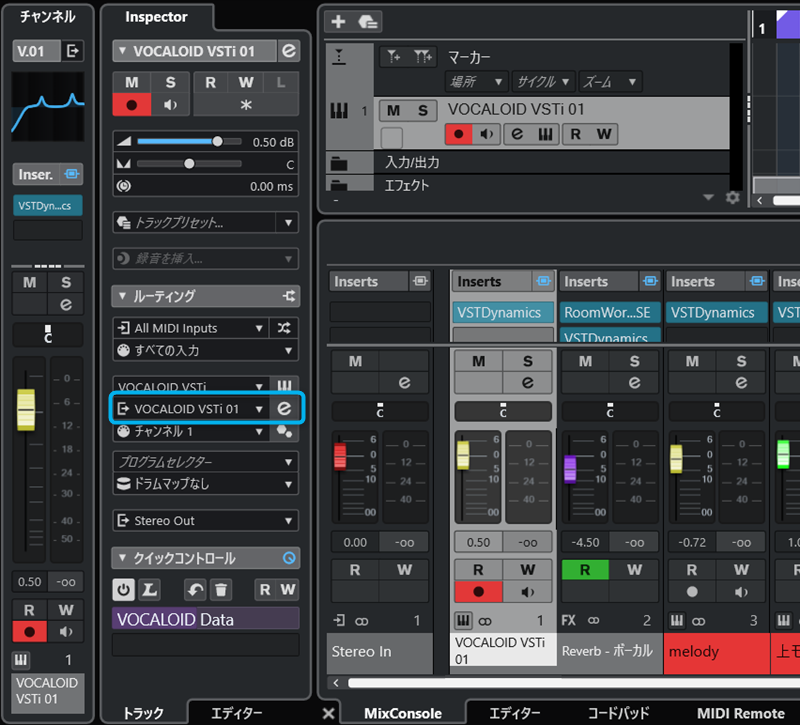Click quick controls undo arrow icon
This screenshot has height=725, width=800.
click(195, 590)
